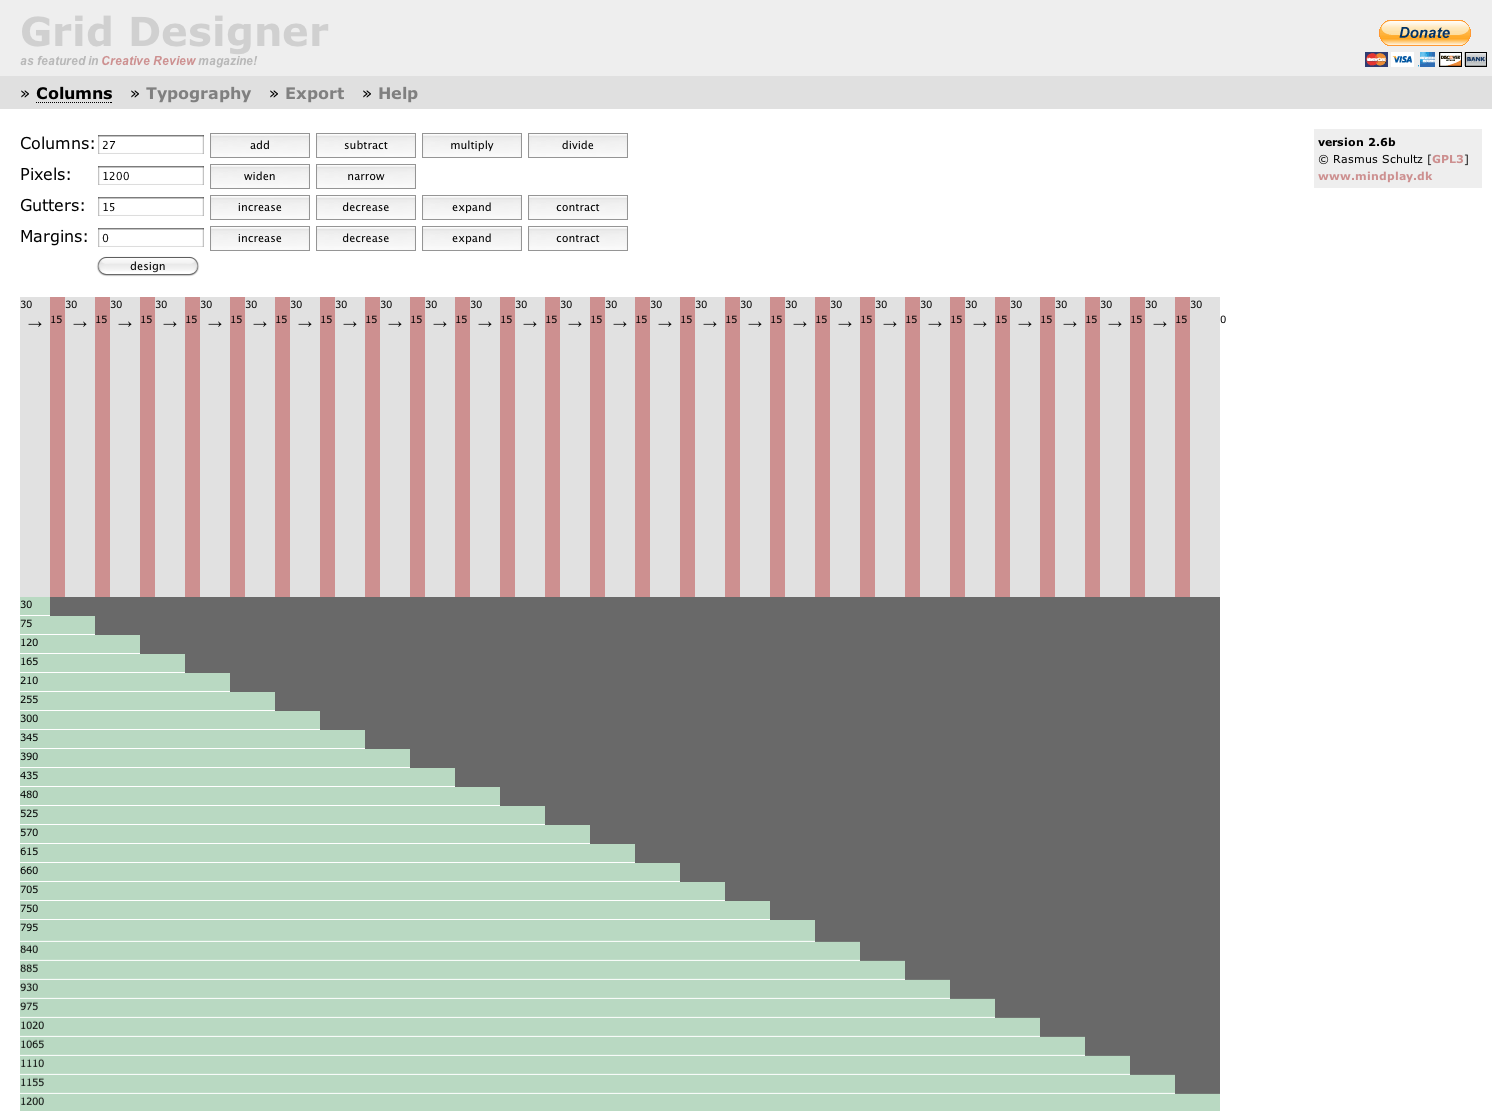Visit the www.mindplay.dk link

(1374, 175)
